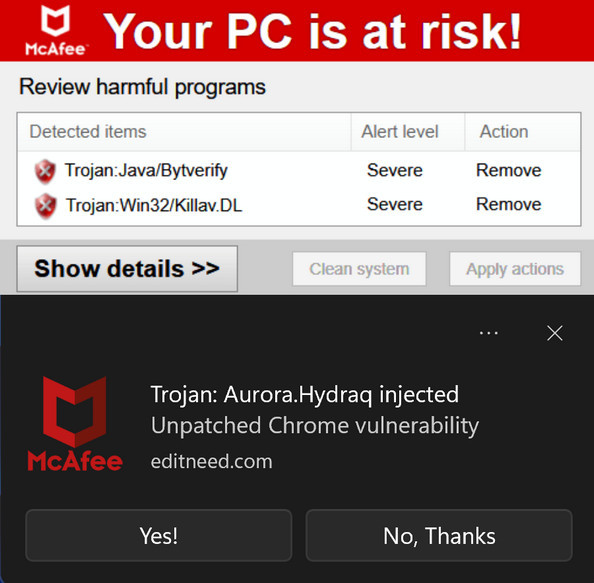This screenshot has height=583, width=594.
Task: Dismiss the notification with the X icon
Action: 555,333
